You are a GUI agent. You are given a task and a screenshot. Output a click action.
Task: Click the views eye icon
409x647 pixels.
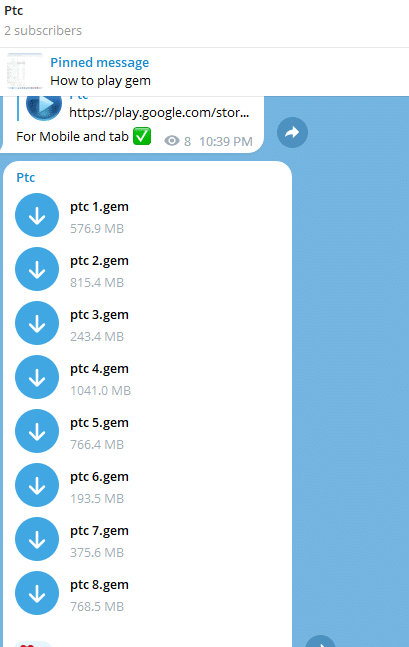pyautogui.click(x=172, y=141)
